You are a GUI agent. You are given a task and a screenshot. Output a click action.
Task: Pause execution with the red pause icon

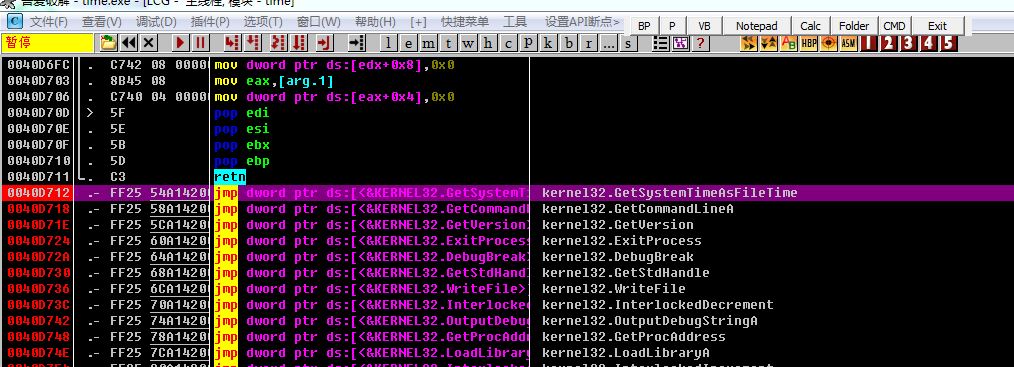pyautogui.click(x=200, y=43)
